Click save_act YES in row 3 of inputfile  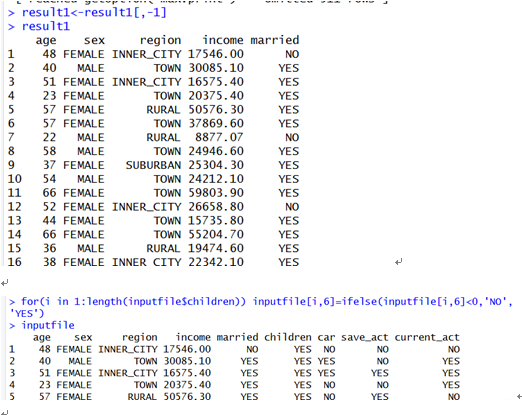[x=379, y=373]
